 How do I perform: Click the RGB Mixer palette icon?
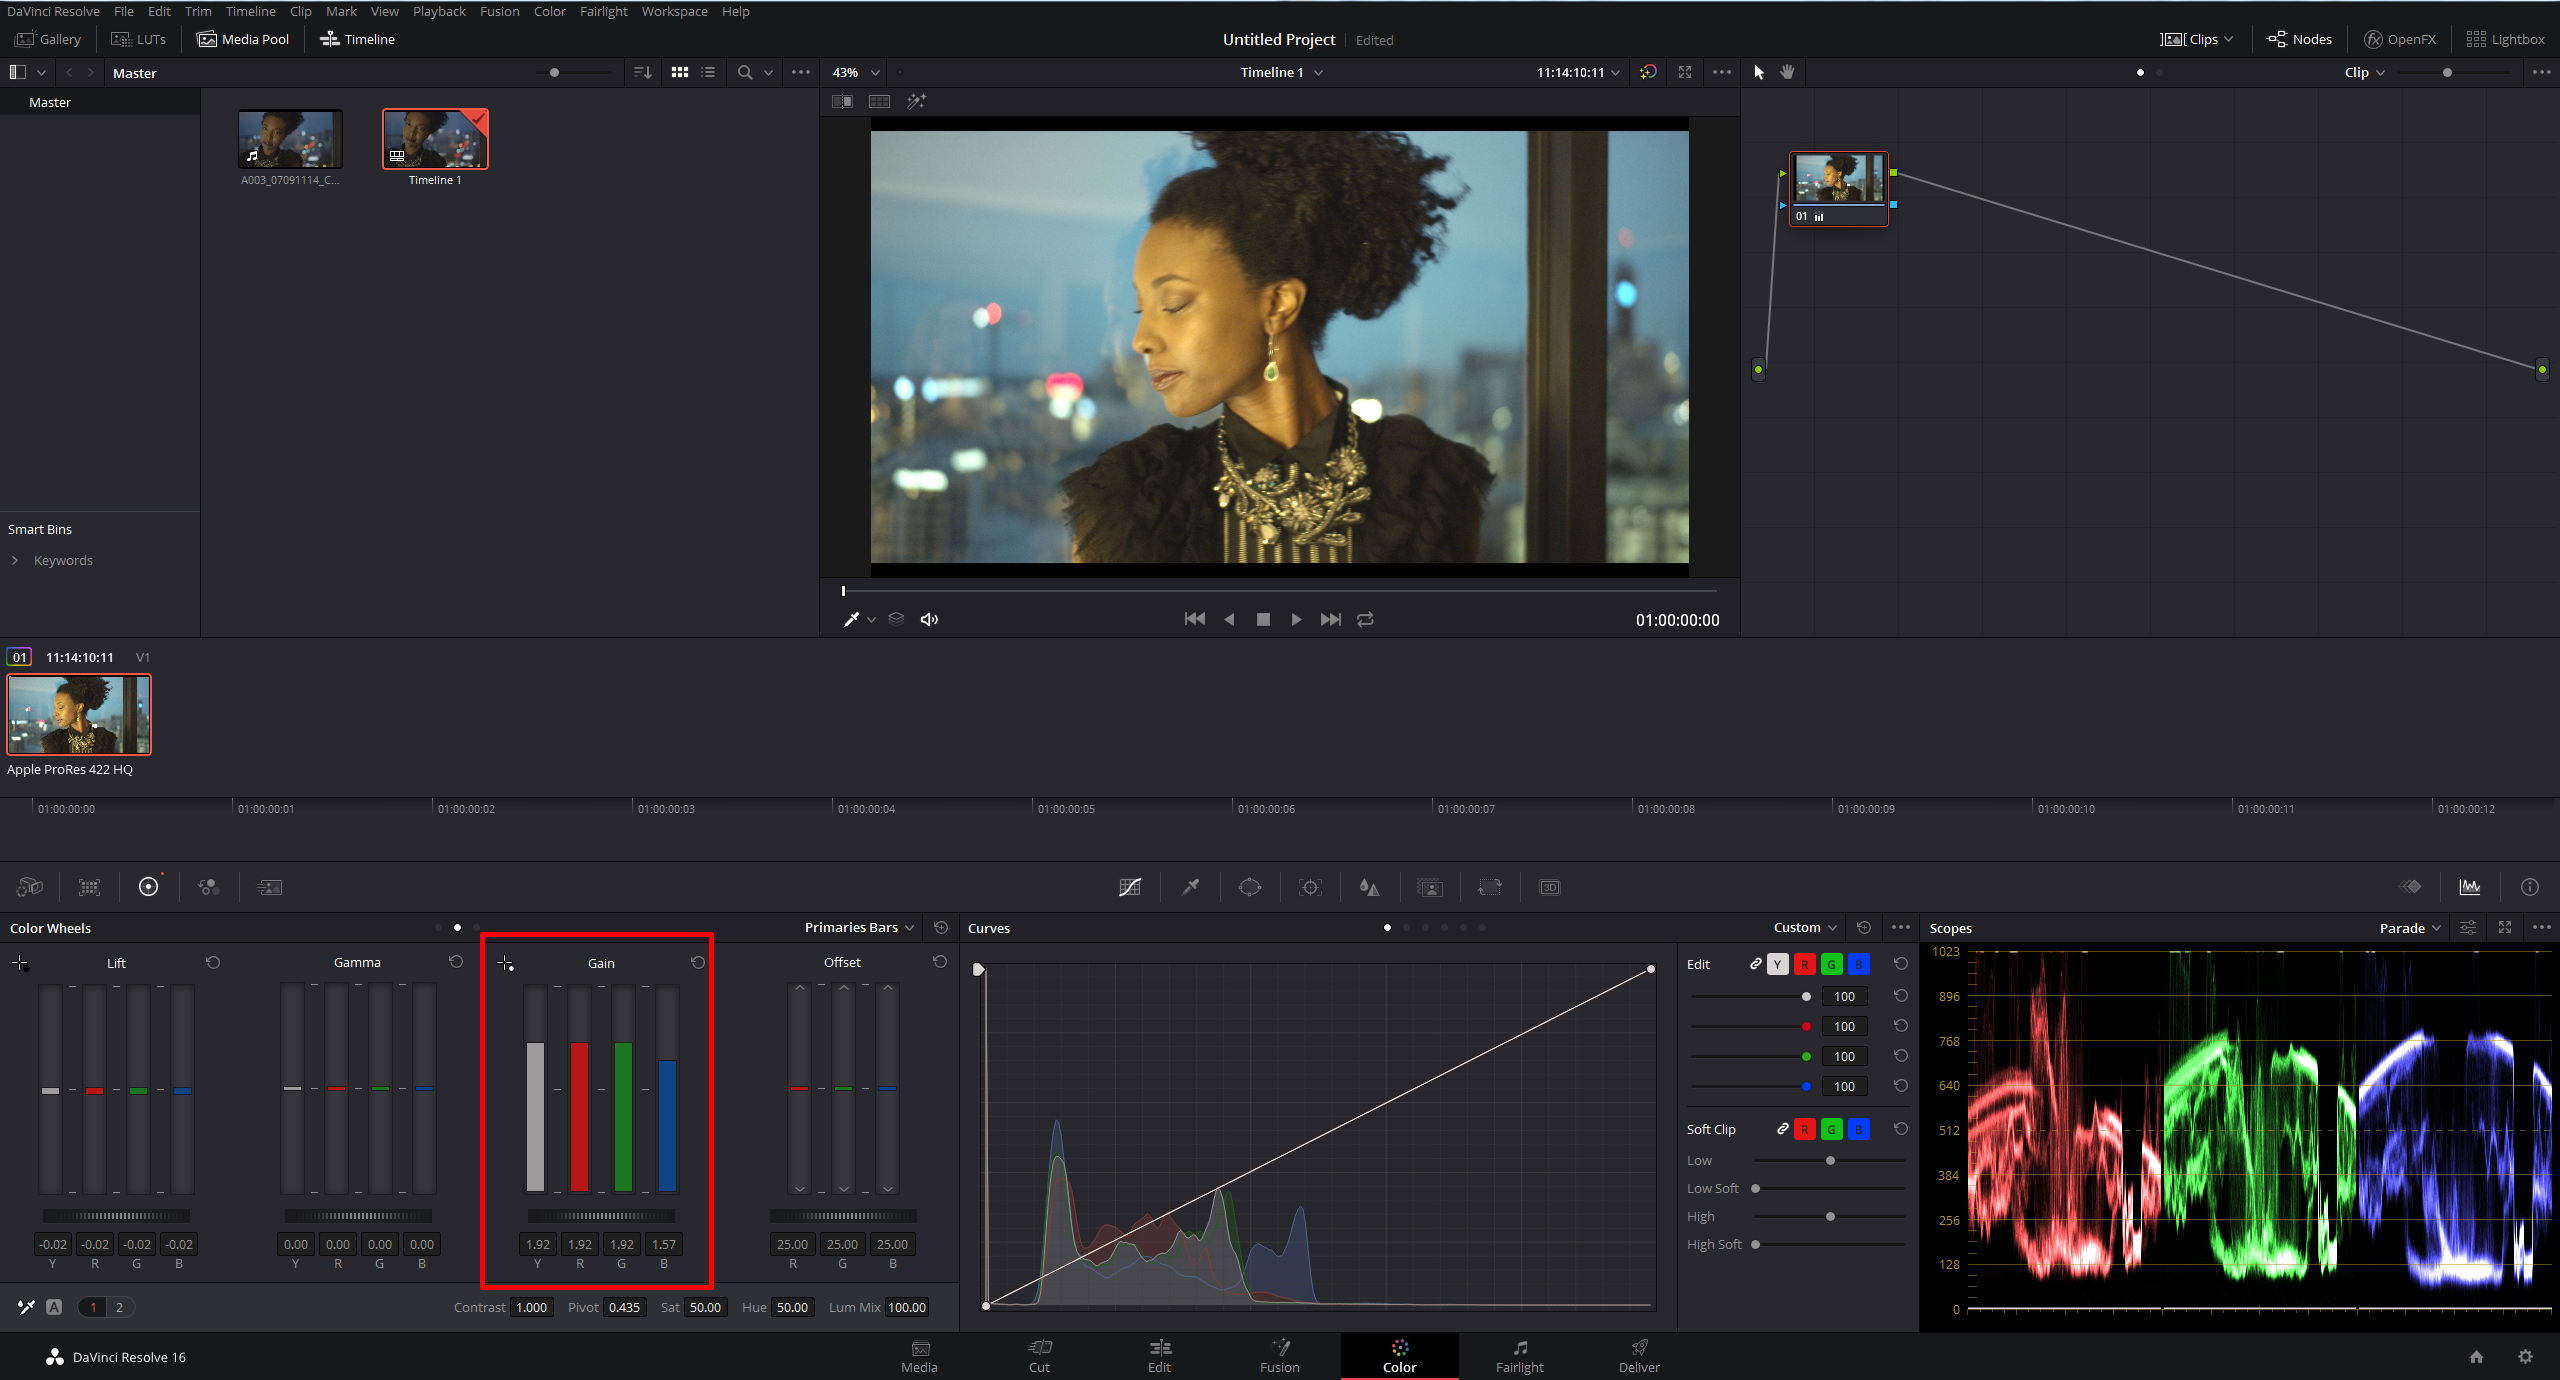click(x=209, y=887)
